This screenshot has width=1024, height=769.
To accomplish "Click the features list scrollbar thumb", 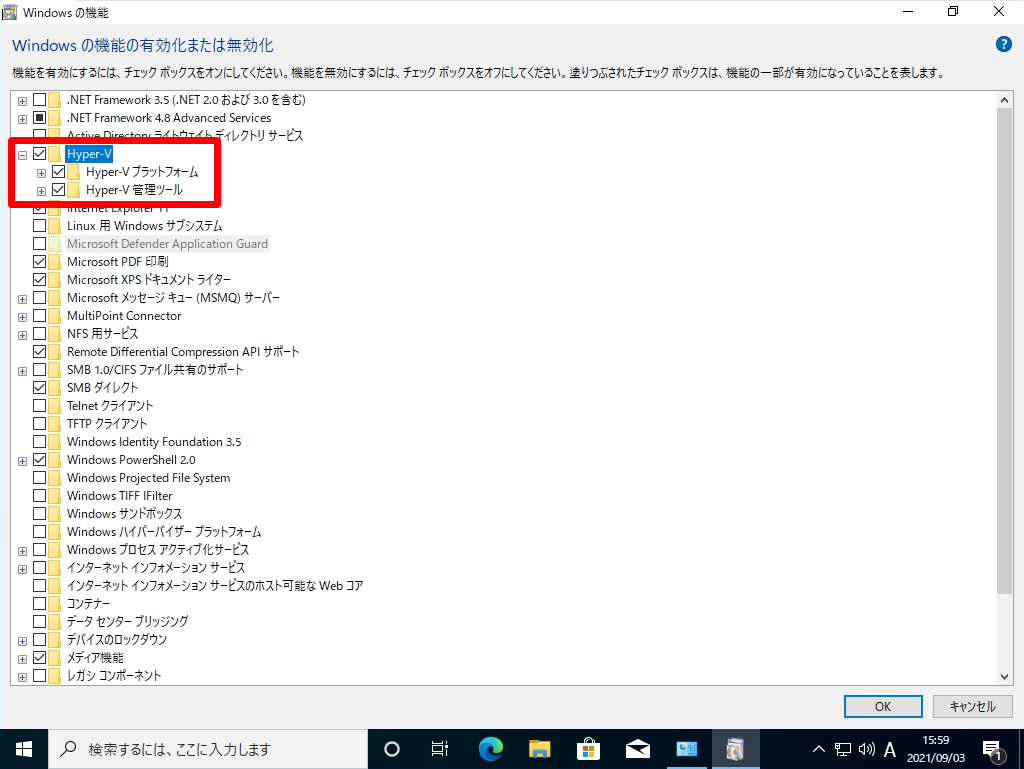I will point(1004,351).
